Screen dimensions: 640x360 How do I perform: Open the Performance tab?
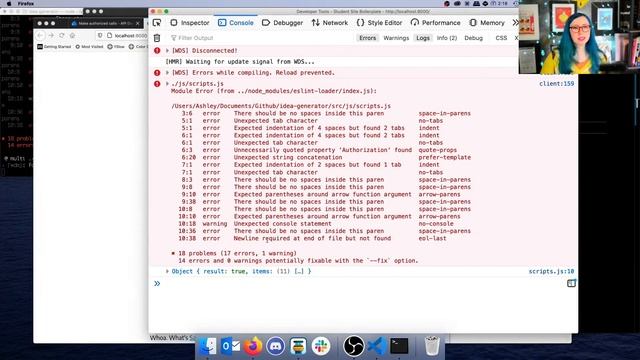coord(436,23)
